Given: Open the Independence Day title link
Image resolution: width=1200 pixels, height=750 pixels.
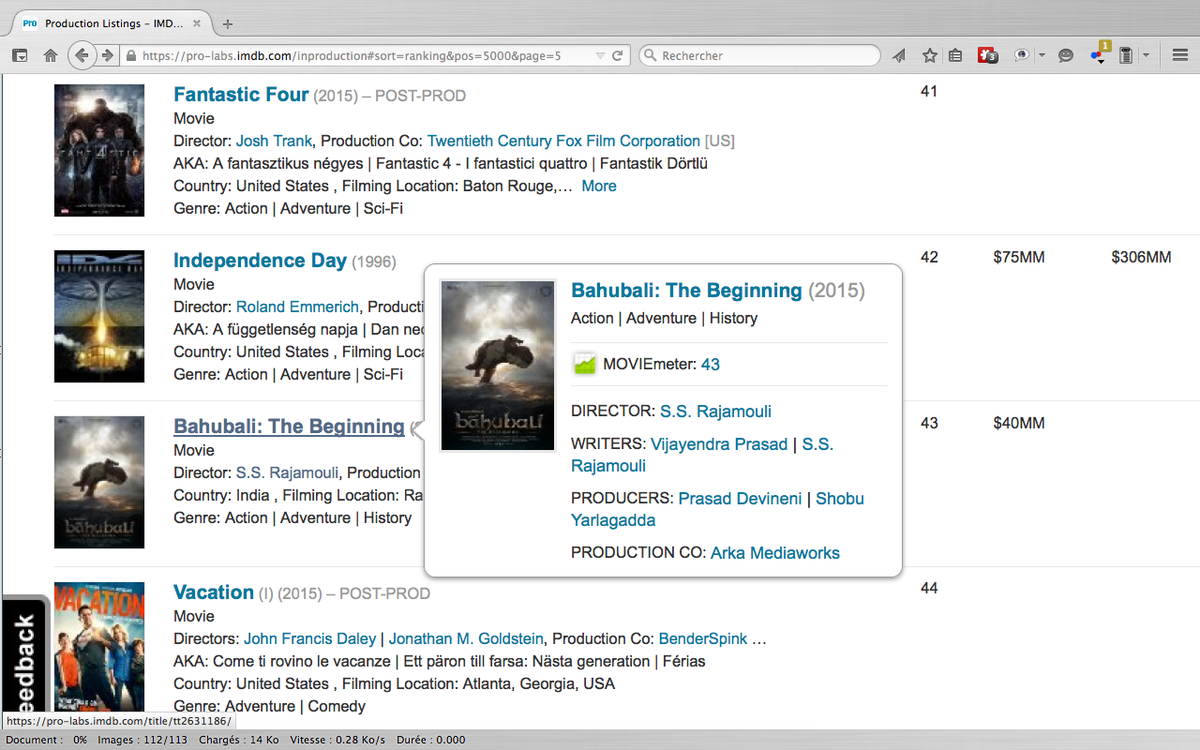Looking at the screenshot, I should 260,260.
